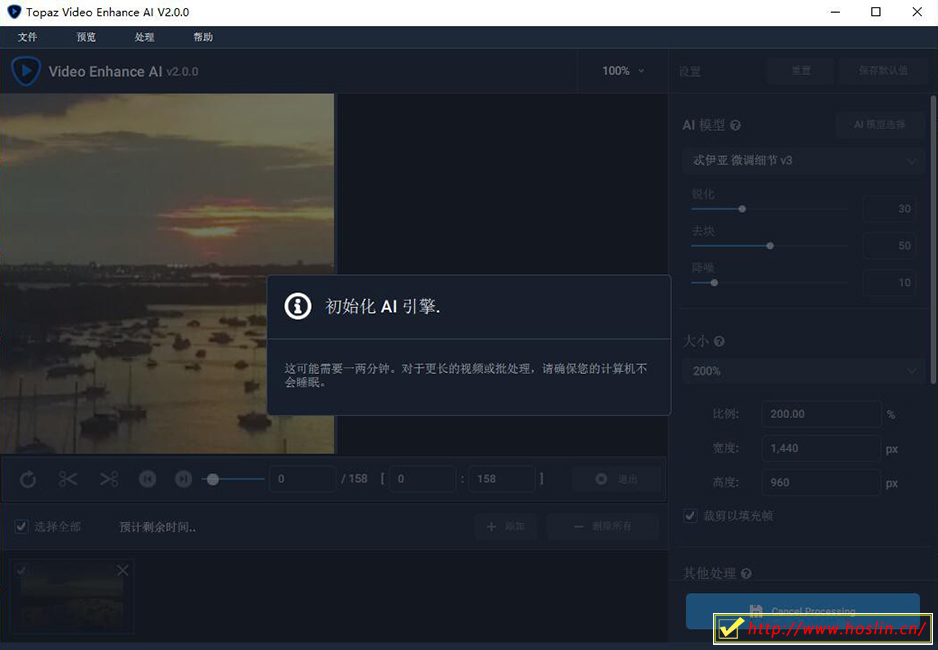This screenshot has width=938, height=650.
Task: Click the 大小 help question icon
Action: 719,341
